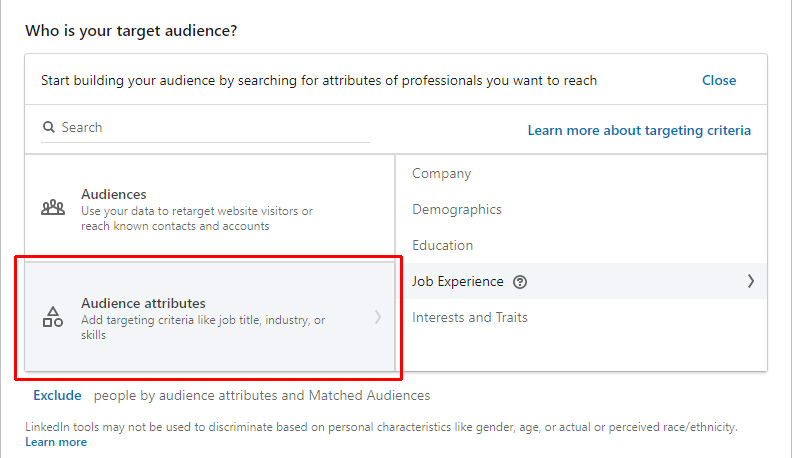Click the Audience attributes shapes icon
Screen dimensions: 792x458
coord(53,317)
